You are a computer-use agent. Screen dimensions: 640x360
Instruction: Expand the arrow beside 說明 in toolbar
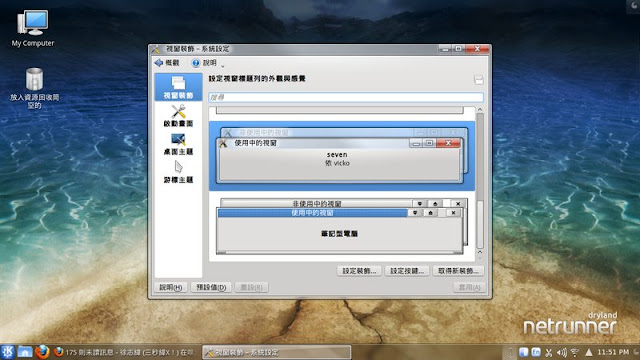[x=223, y=65]
